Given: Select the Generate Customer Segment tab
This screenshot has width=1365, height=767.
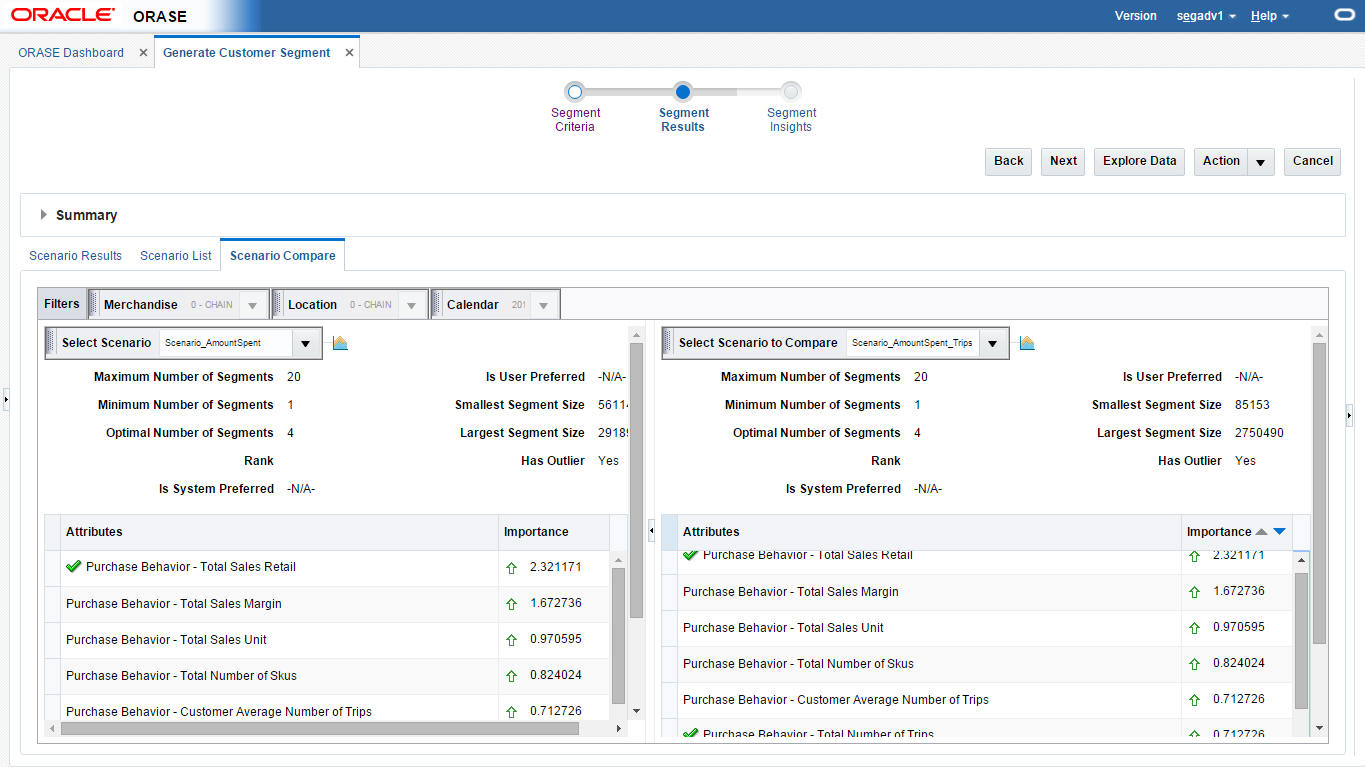Looking at the screenshot, I should coord(247,53).
